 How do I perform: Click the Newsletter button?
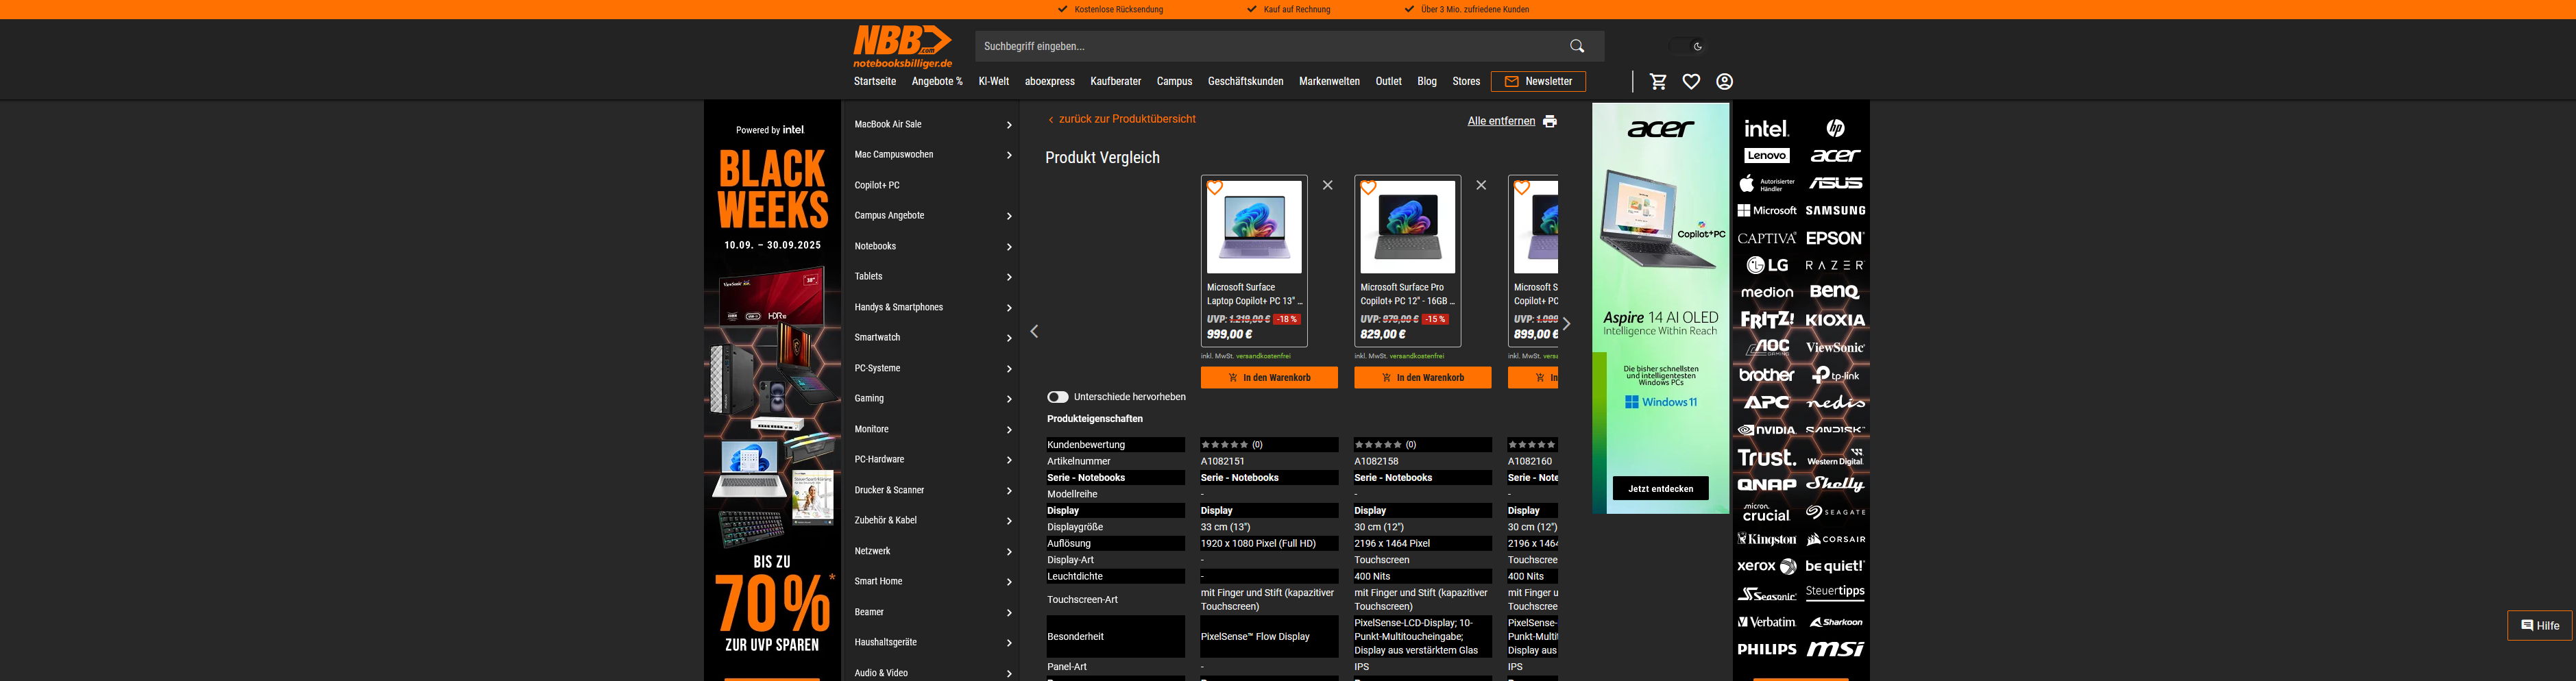coord(1538,82)
